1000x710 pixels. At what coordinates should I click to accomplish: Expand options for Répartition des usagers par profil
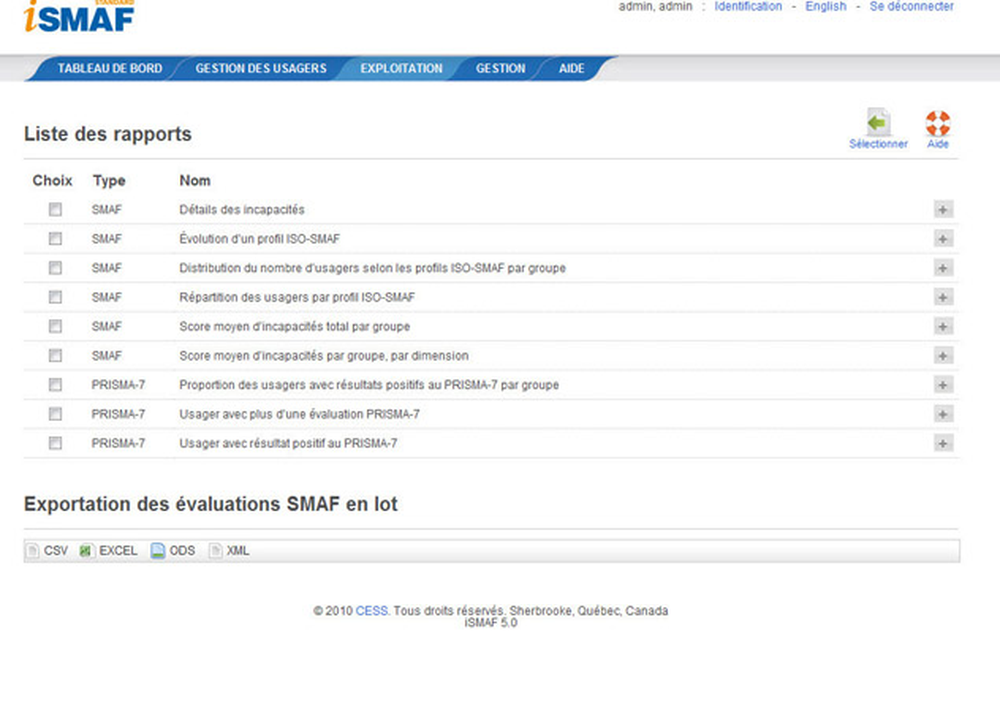pyautogui.click(x=942, y=297)
